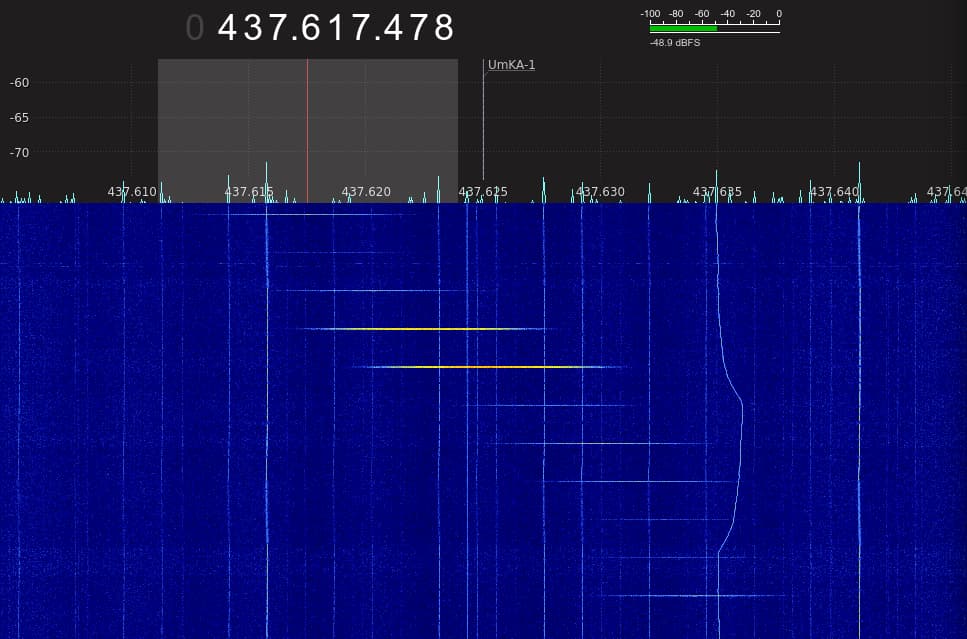The width and height of the screenshot is (967, 639).
Task: Click the red tuning line in the spectrum
Action: [x=307, y=131]
